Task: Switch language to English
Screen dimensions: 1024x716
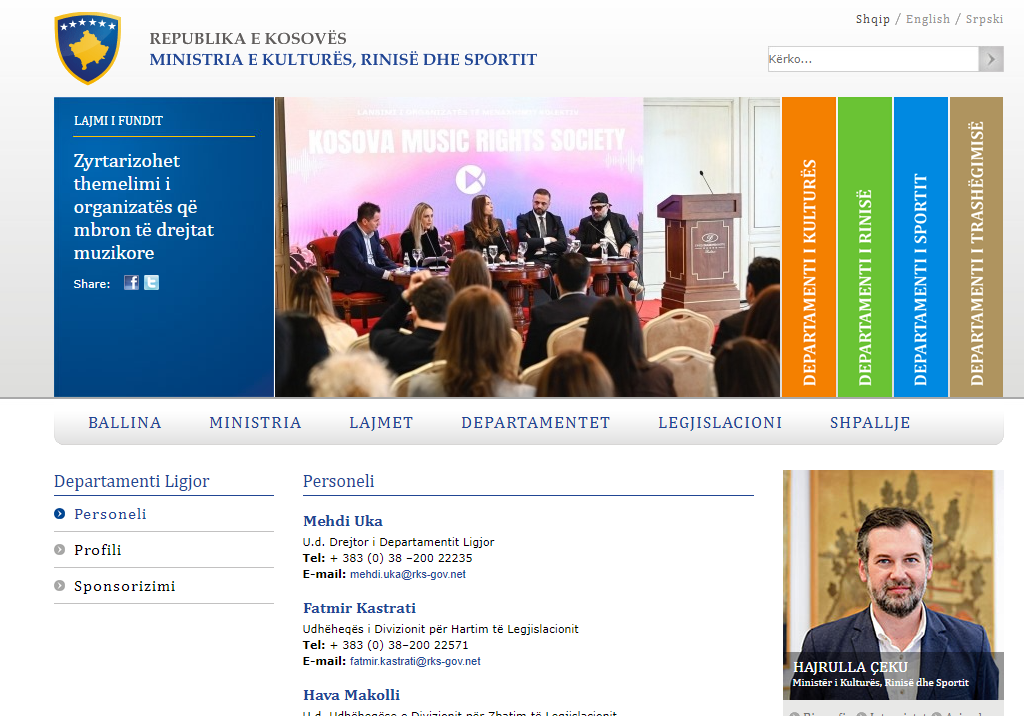Action: [927, 19]
